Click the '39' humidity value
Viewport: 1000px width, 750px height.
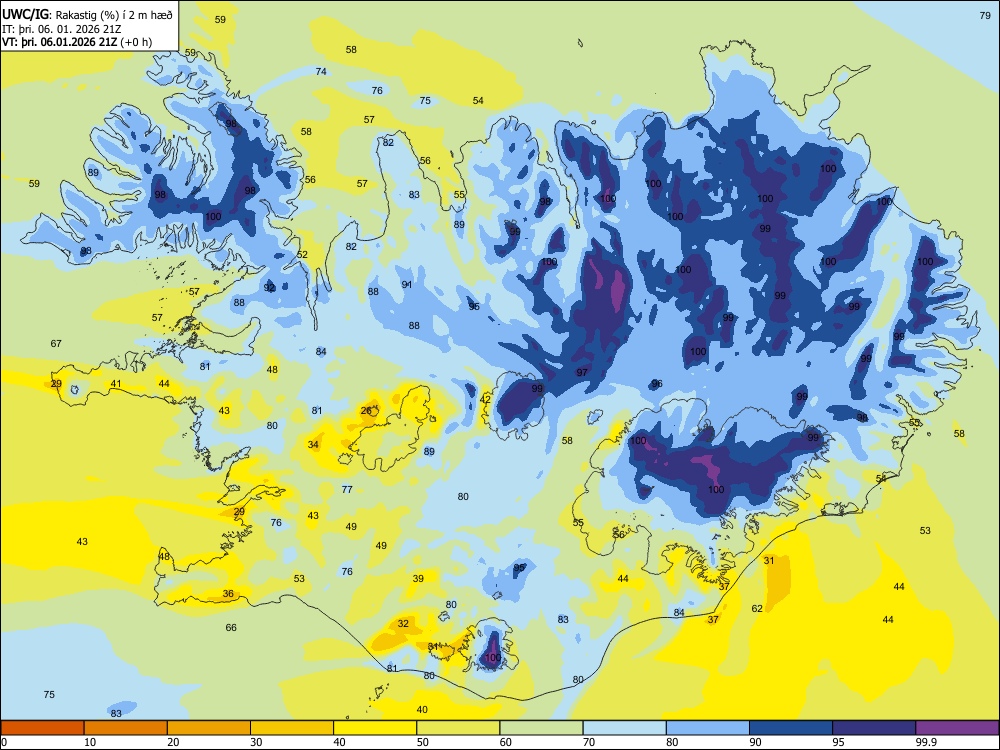[418, 579]
